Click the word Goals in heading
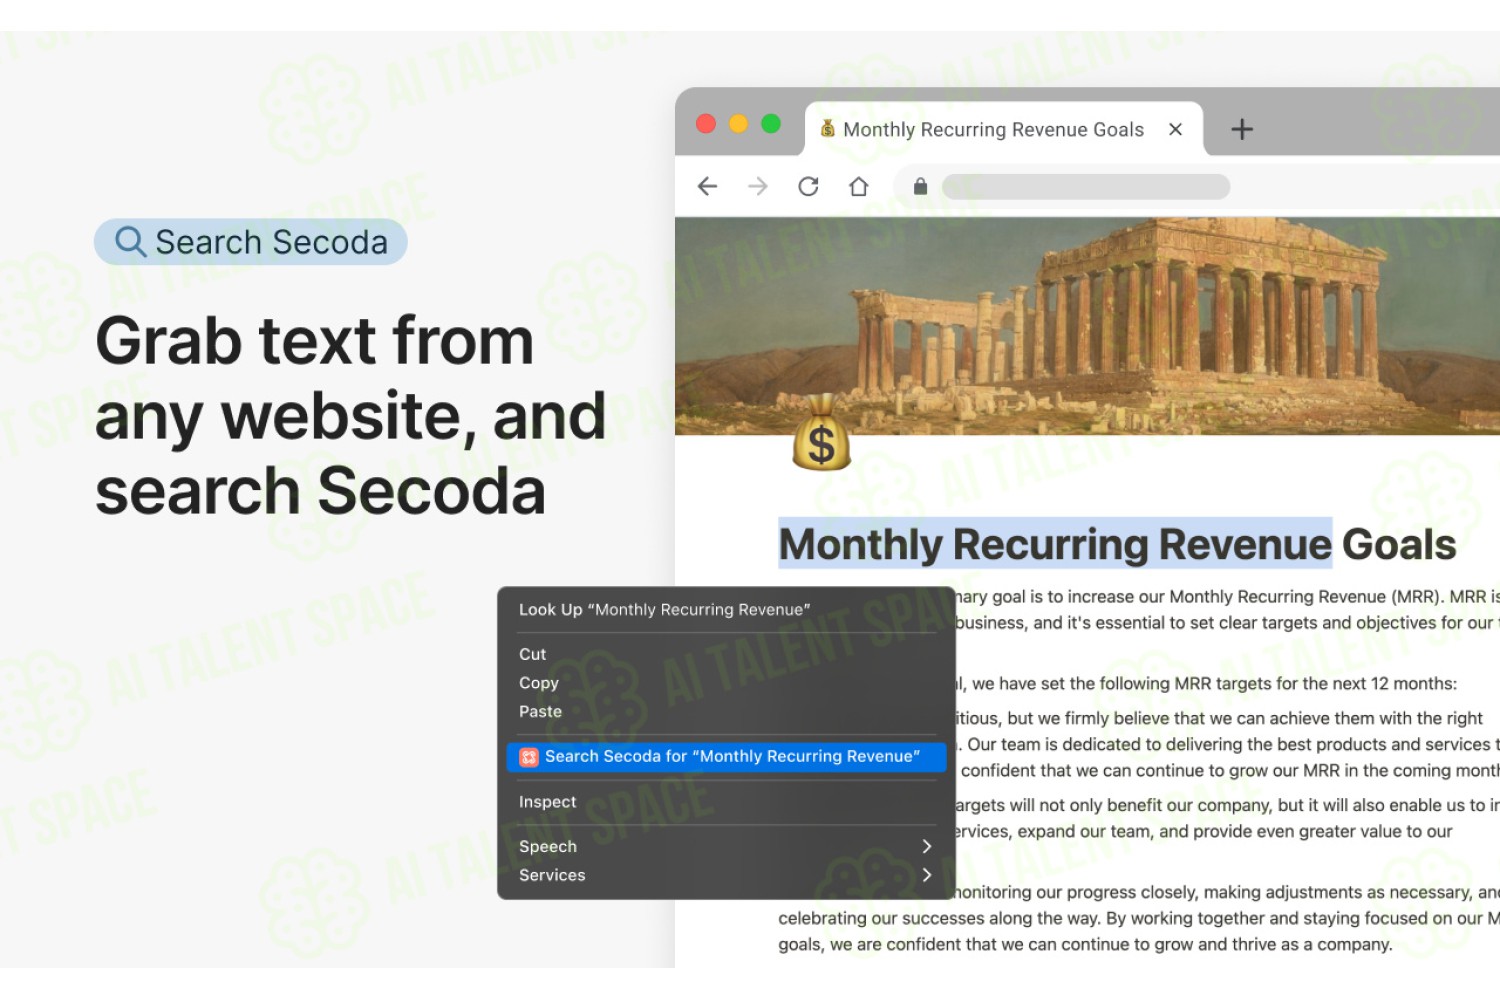 tap(1398, 544)
